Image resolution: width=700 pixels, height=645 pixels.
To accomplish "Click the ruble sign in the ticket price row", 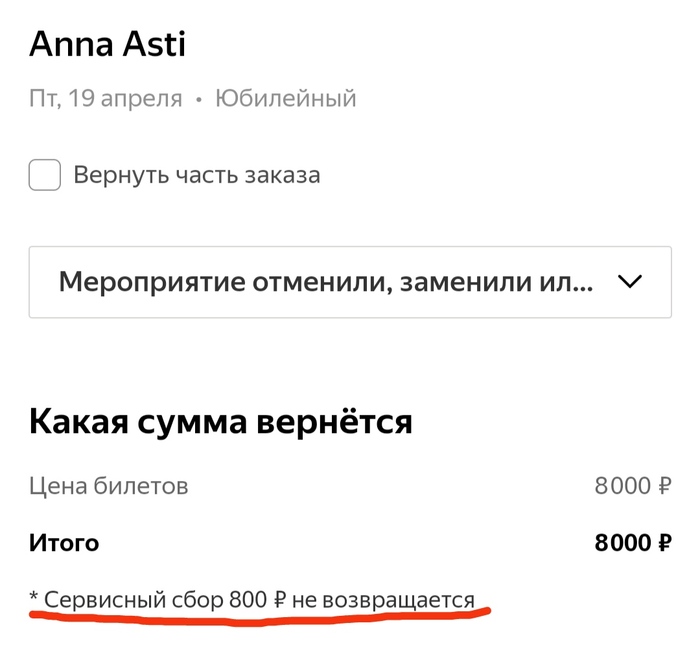I will 664,488.
